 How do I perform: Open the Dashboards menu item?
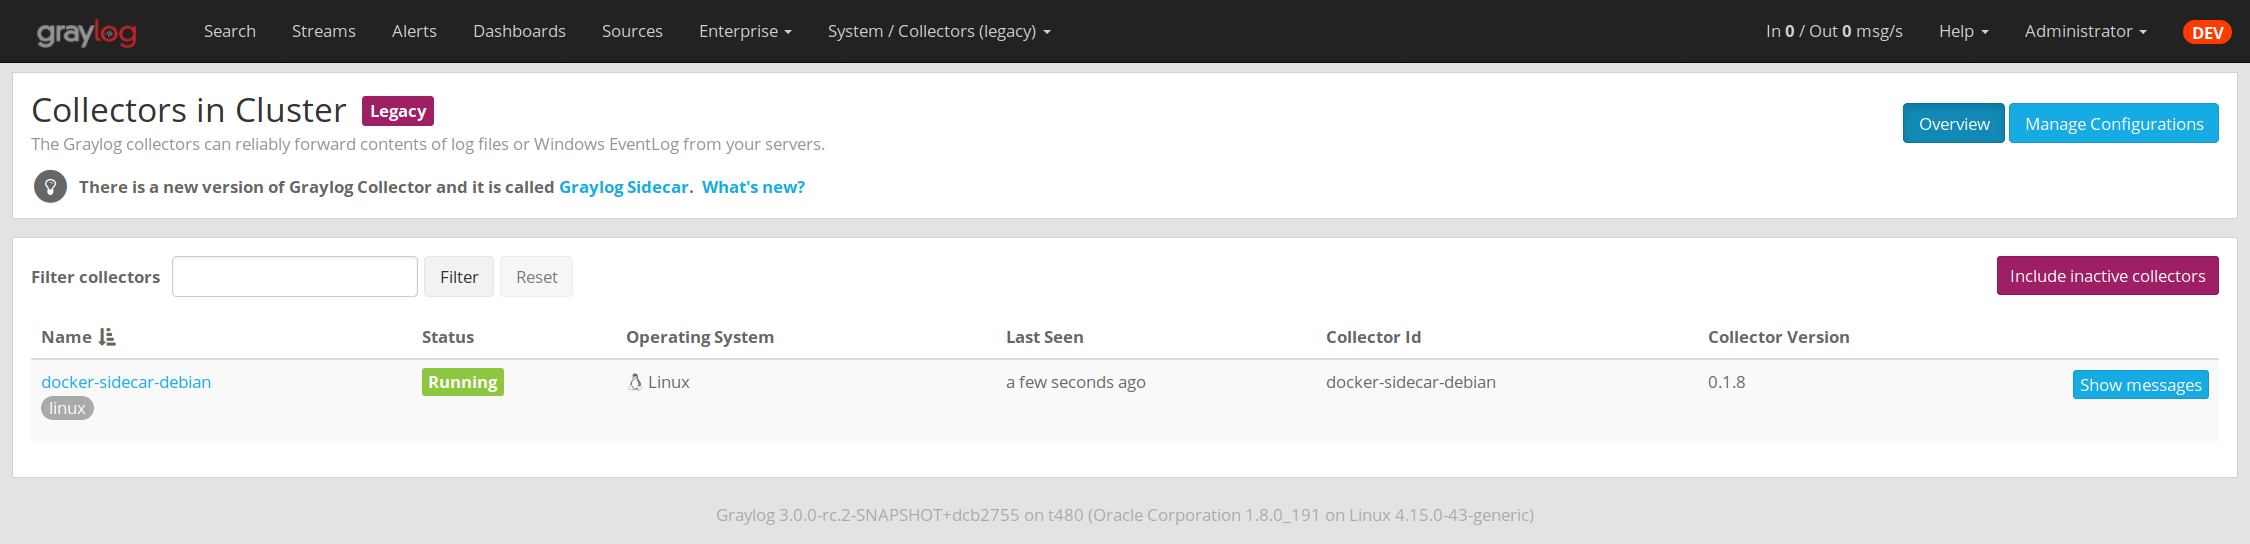[519, 31]
